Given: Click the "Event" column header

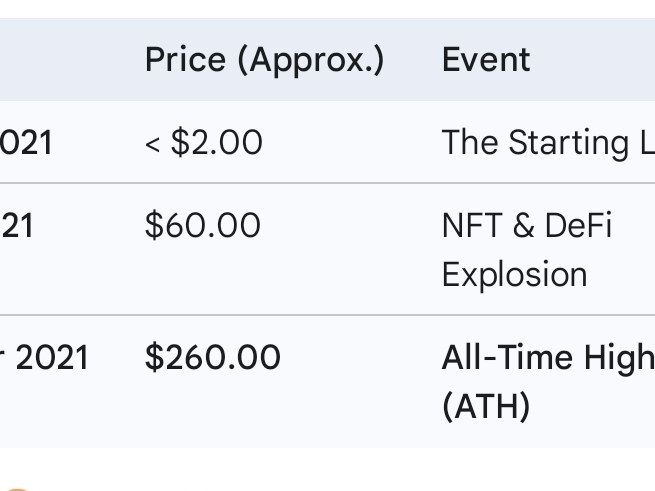Looking at the screenshot, I should coord(486,60).
